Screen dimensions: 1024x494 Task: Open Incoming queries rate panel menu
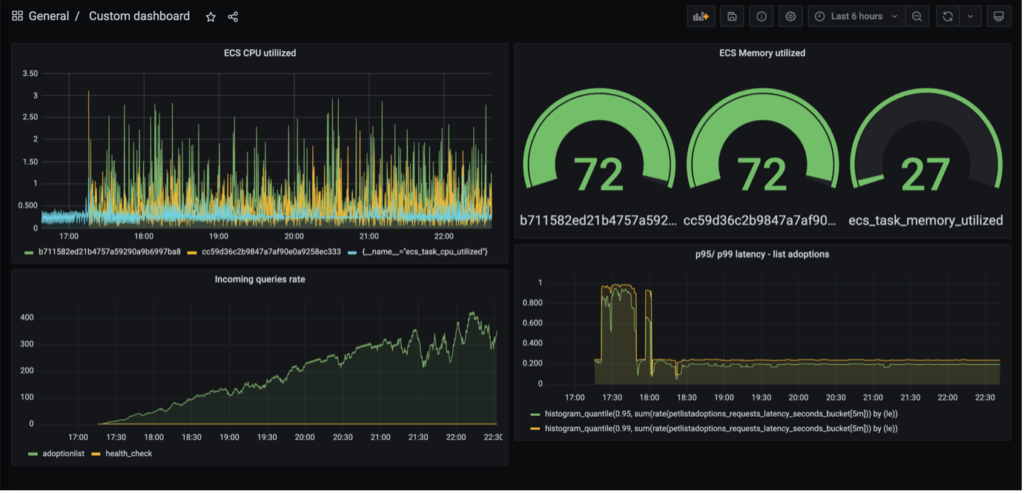pyautogui.click(x=260, y=279)
